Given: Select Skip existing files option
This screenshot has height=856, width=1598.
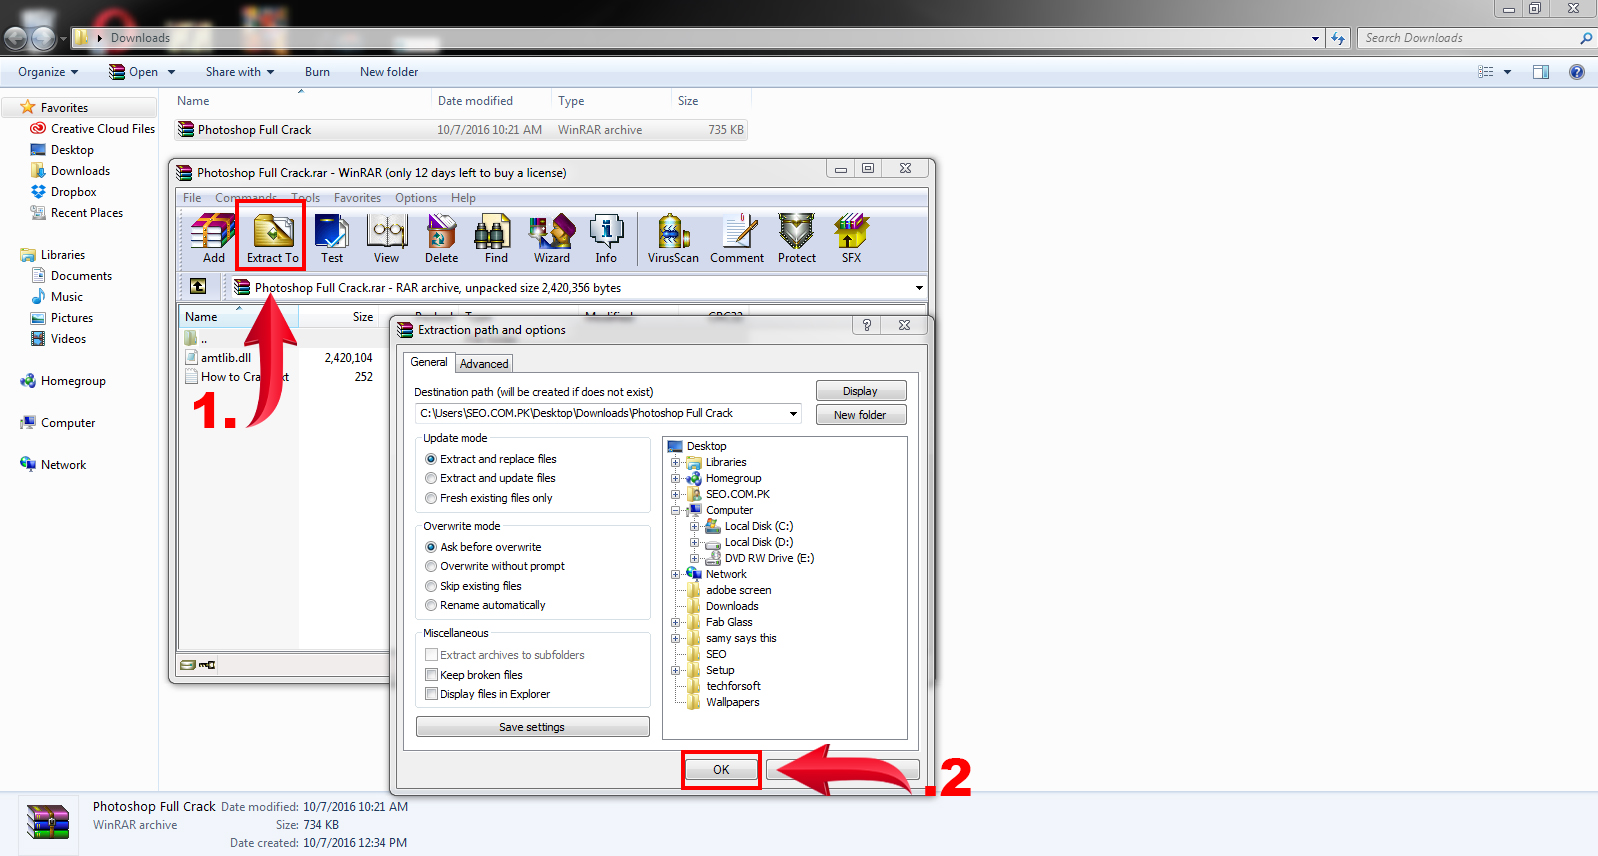Looking at the screenshot, I should point(473,586).
